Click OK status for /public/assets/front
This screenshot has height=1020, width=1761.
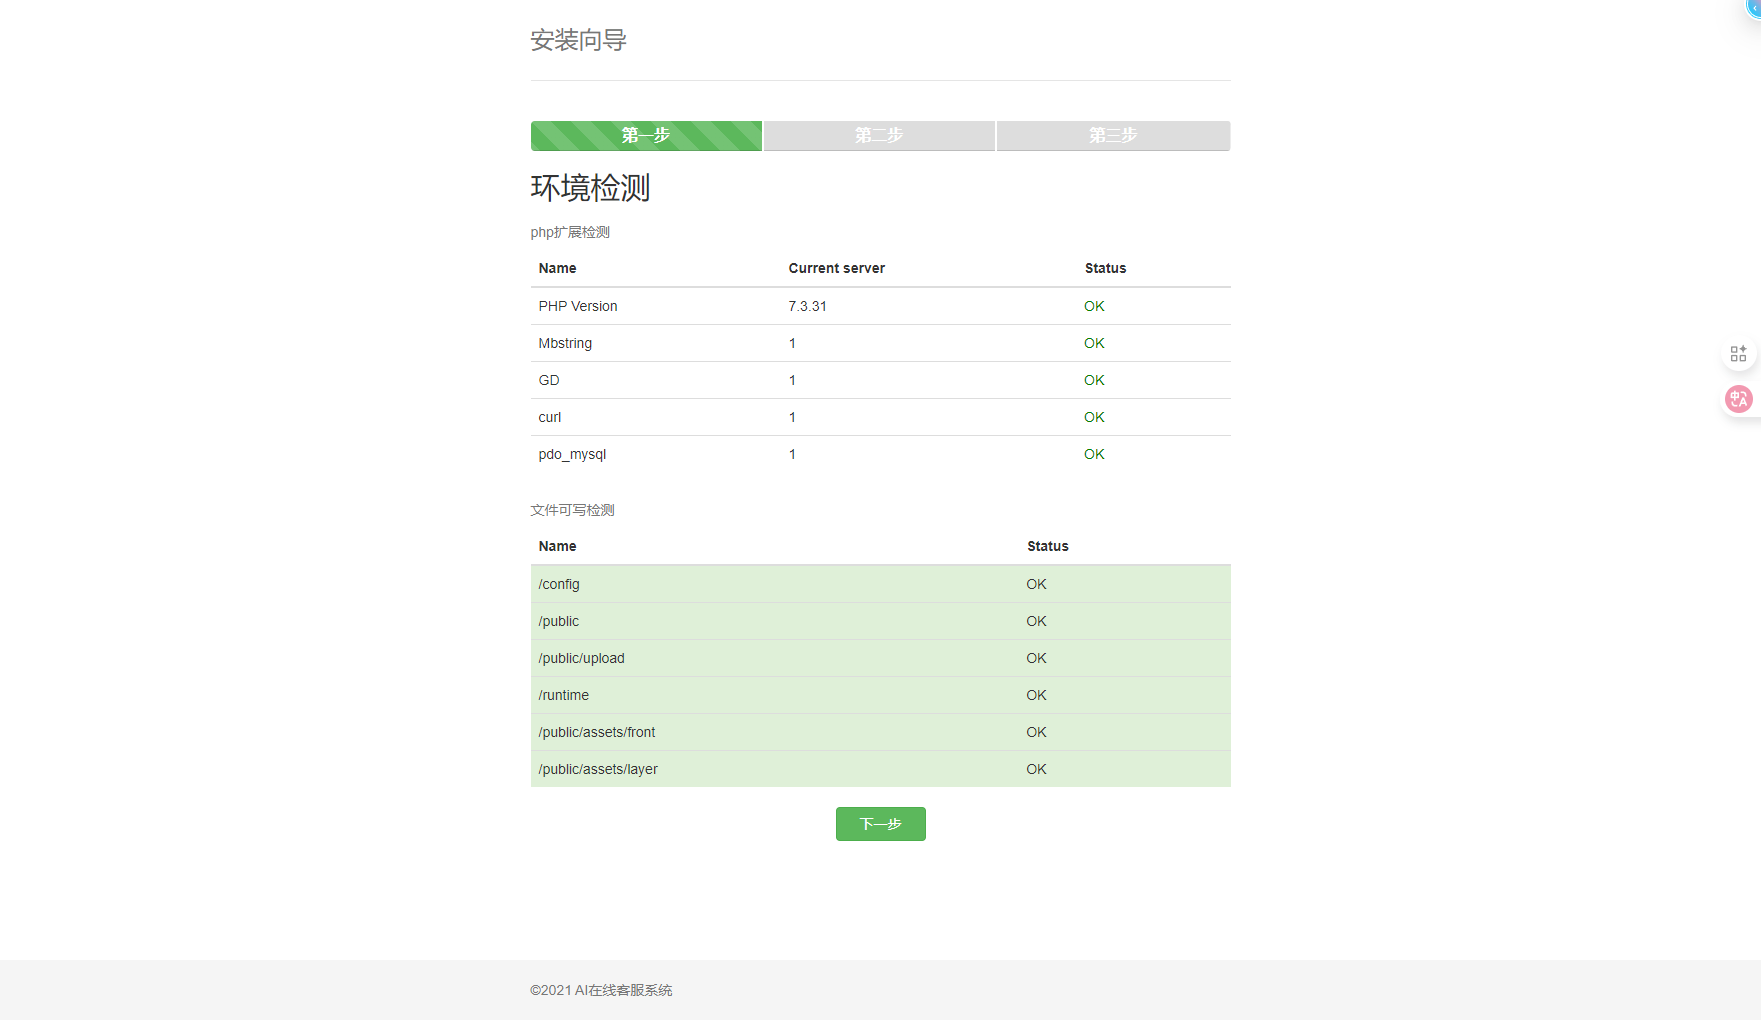tap(1036, 732)
